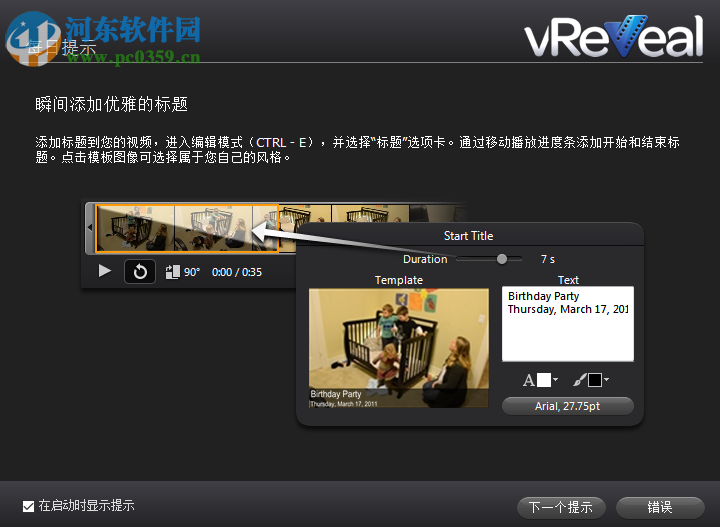Click the Duration slider handle
The width and height of the screenshot is (720, 527).
(502, 259)
